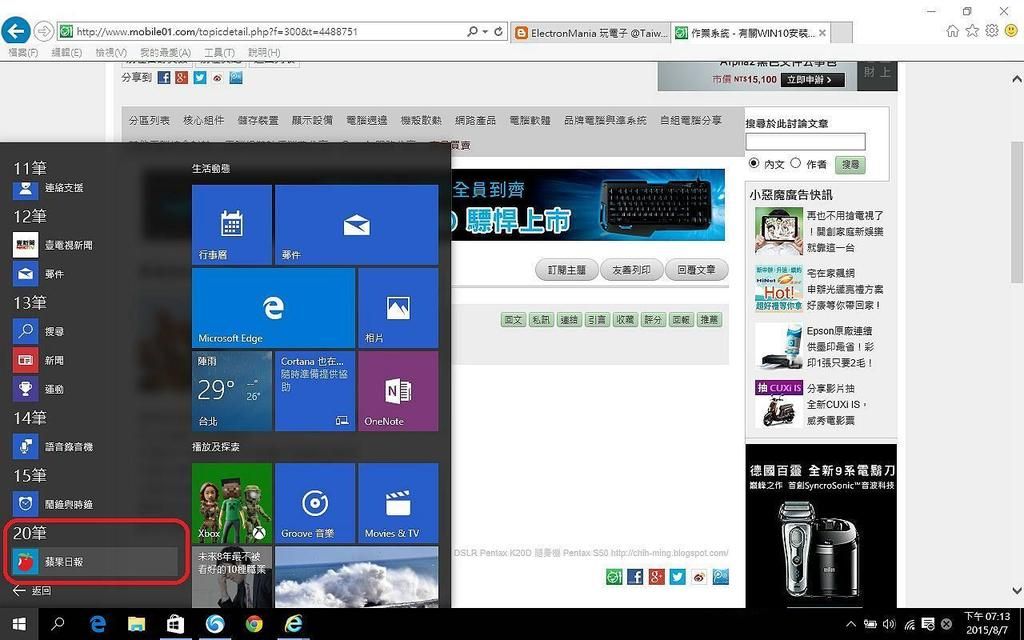The image size is (1024, 640).
Task: Open 新聞 app in the Start list
Action: pos(95,360)
